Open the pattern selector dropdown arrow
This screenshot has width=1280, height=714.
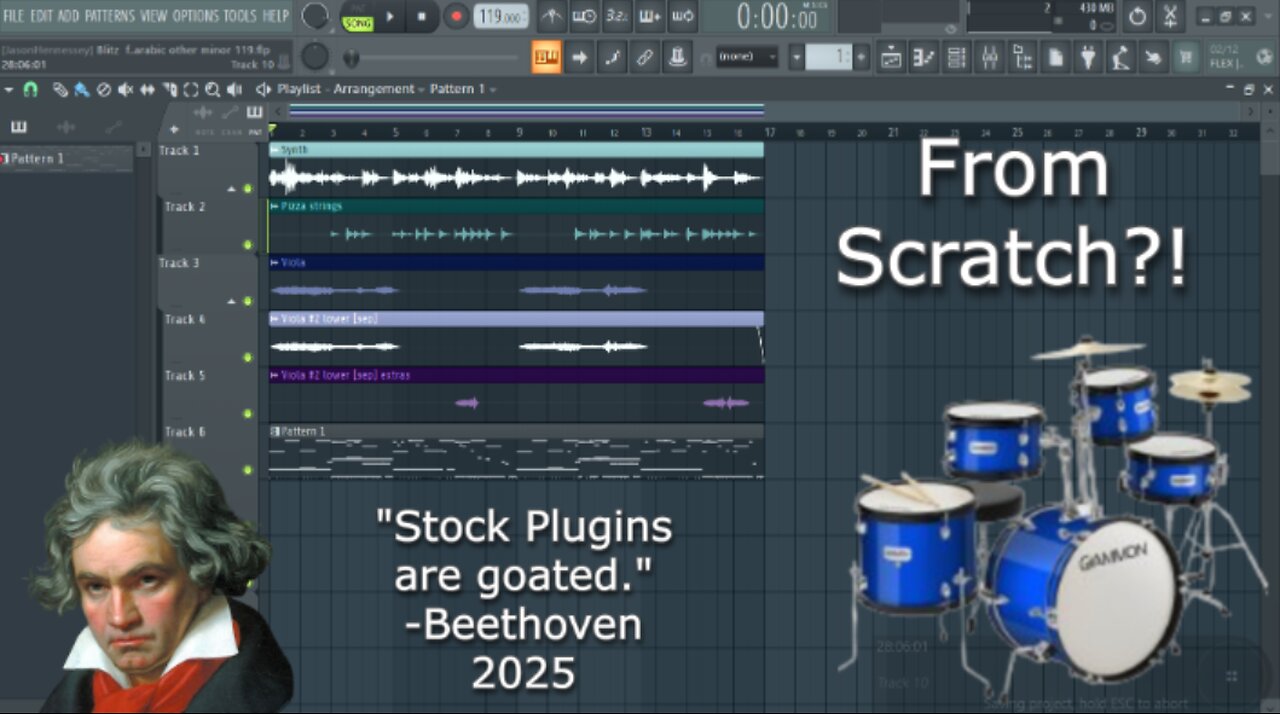tap(797, 57)
